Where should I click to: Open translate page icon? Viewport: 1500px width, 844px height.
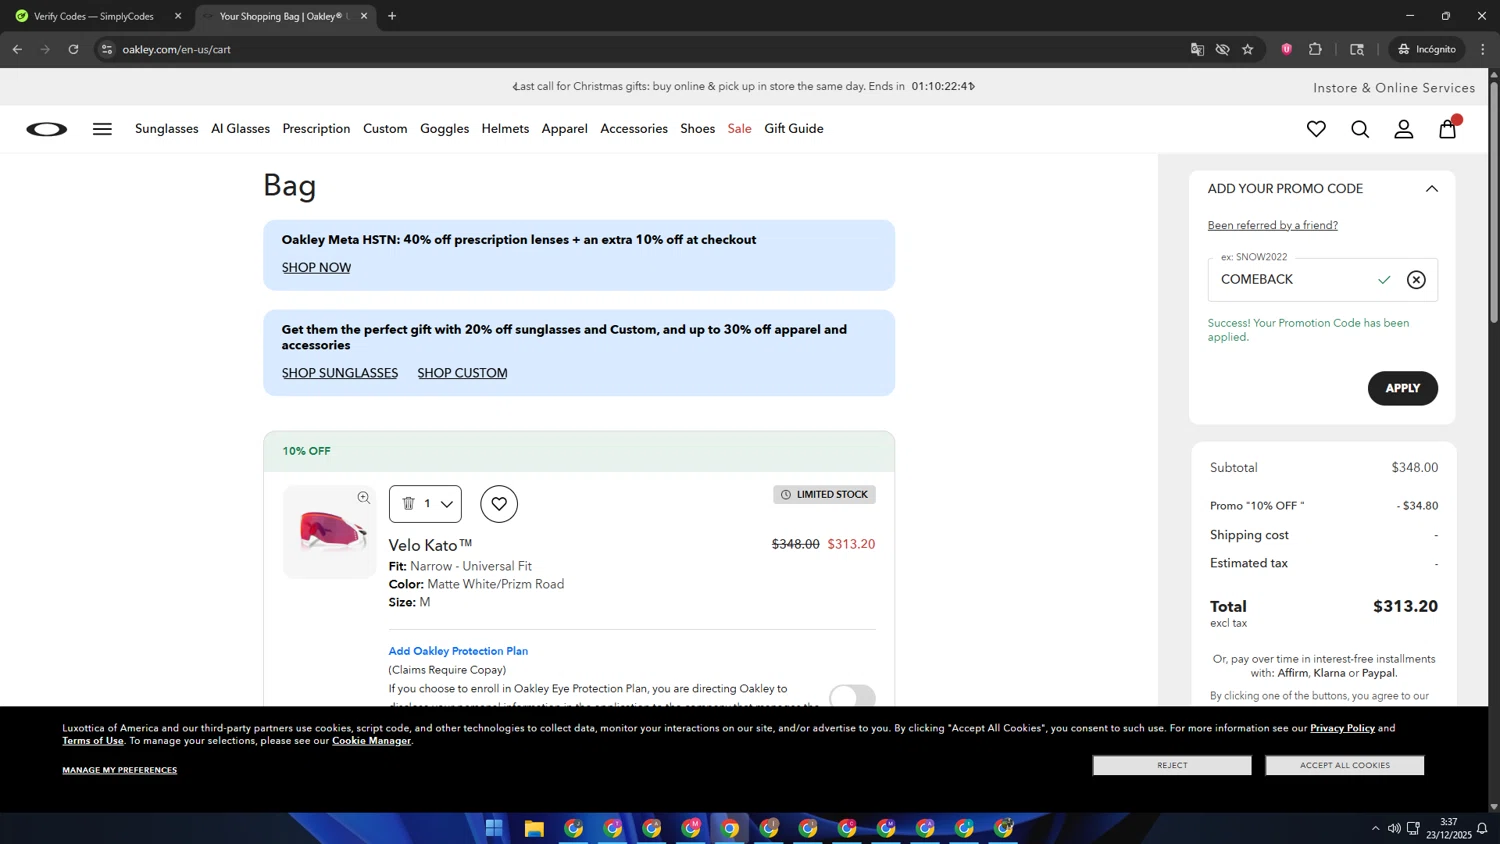1197,49
